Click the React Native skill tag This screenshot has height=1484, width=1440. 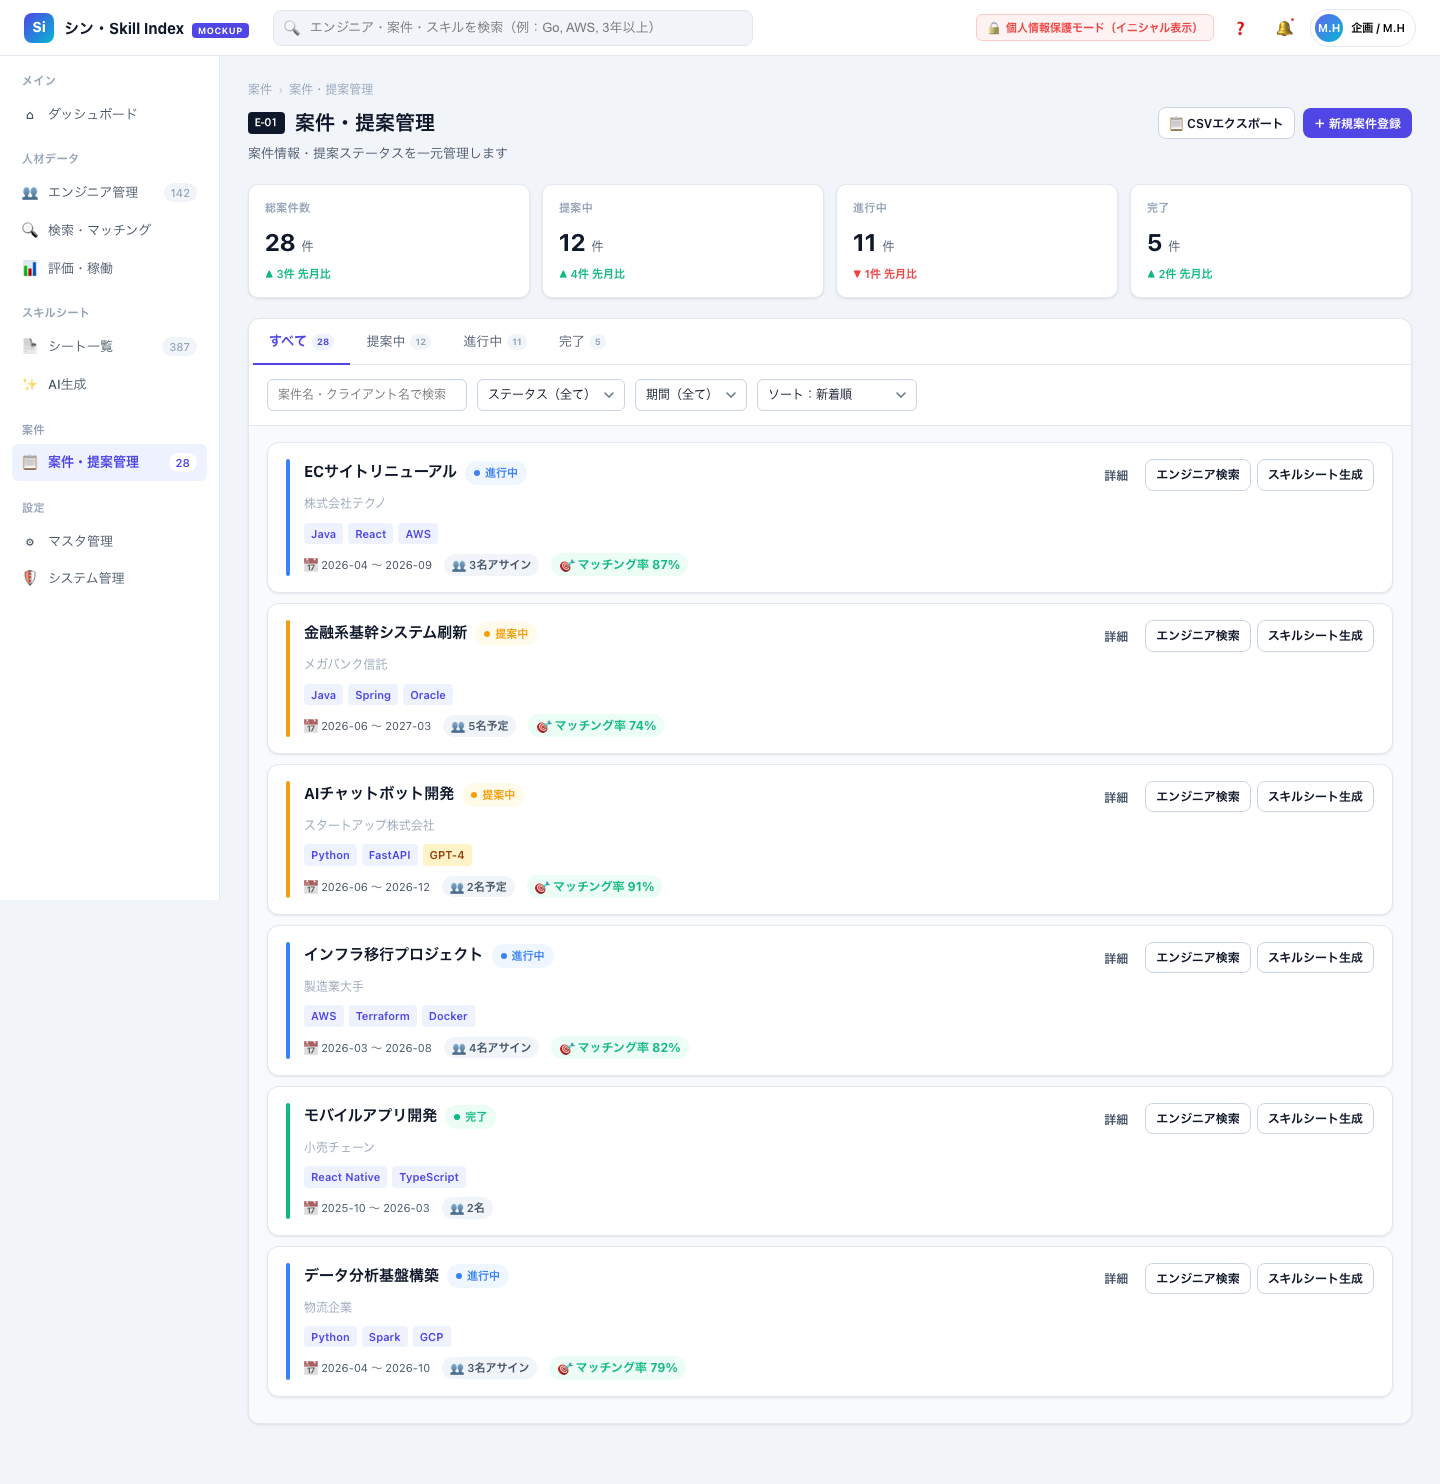coord(346,1177)
